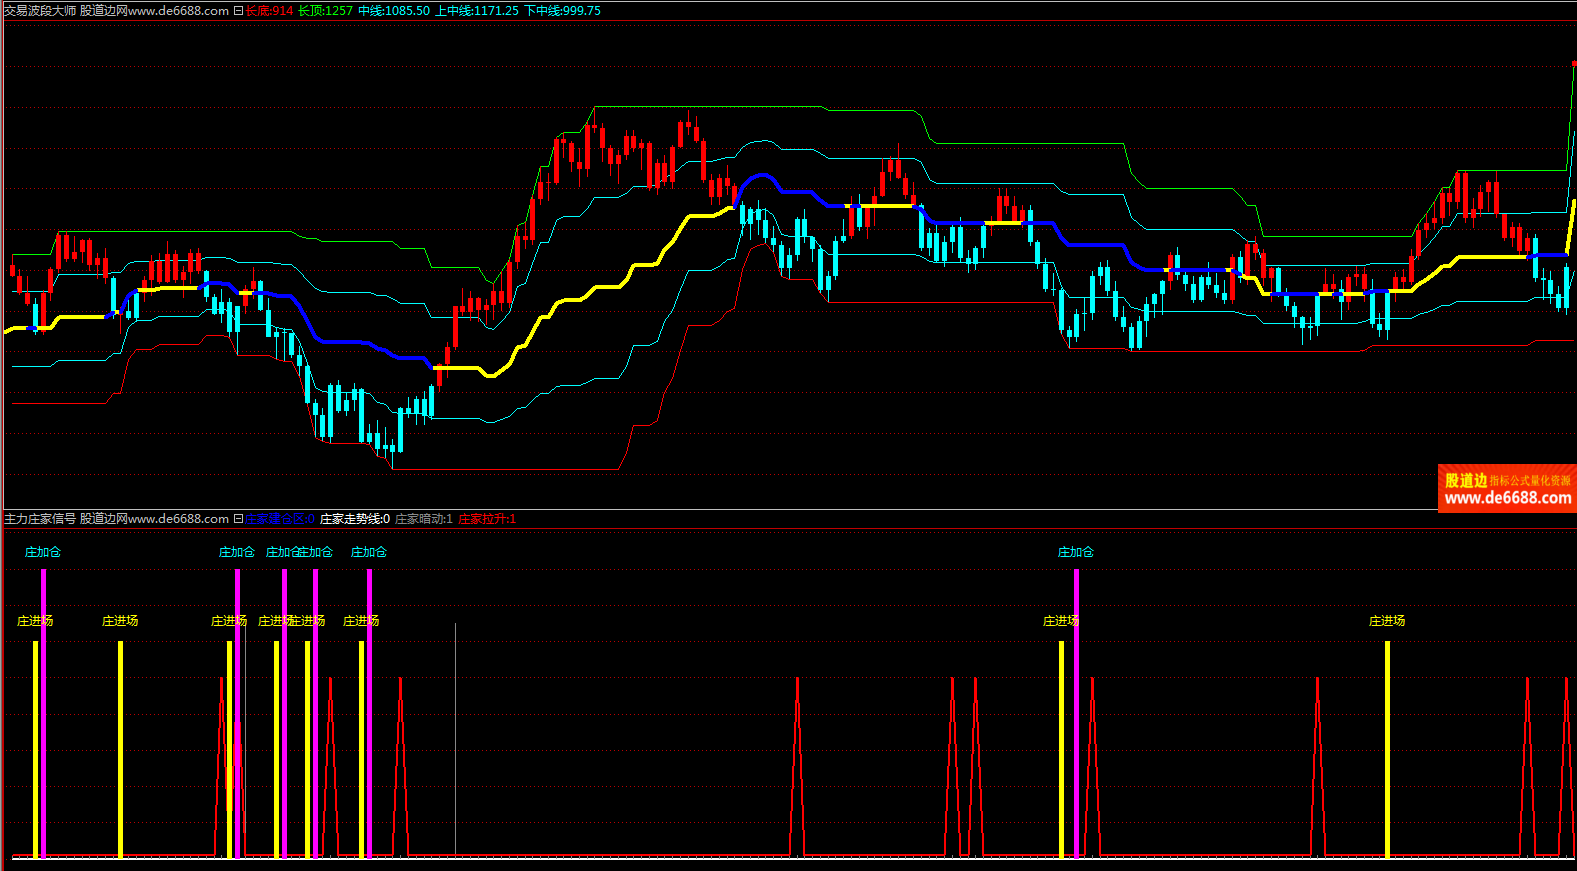Select the blue 庄家建仓区:0 legend label
The height and width of the screenshot is (871, 1577).
click(281, 519)
